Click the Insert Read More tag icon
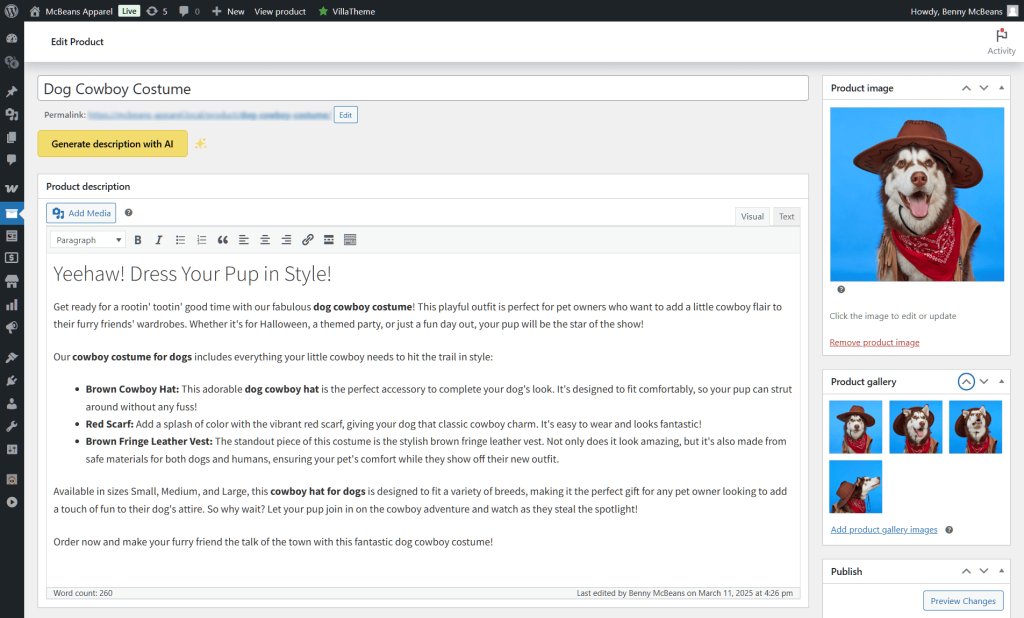Image resolution: width=1024 pixels, height=618 pixels. coord(328,240)
